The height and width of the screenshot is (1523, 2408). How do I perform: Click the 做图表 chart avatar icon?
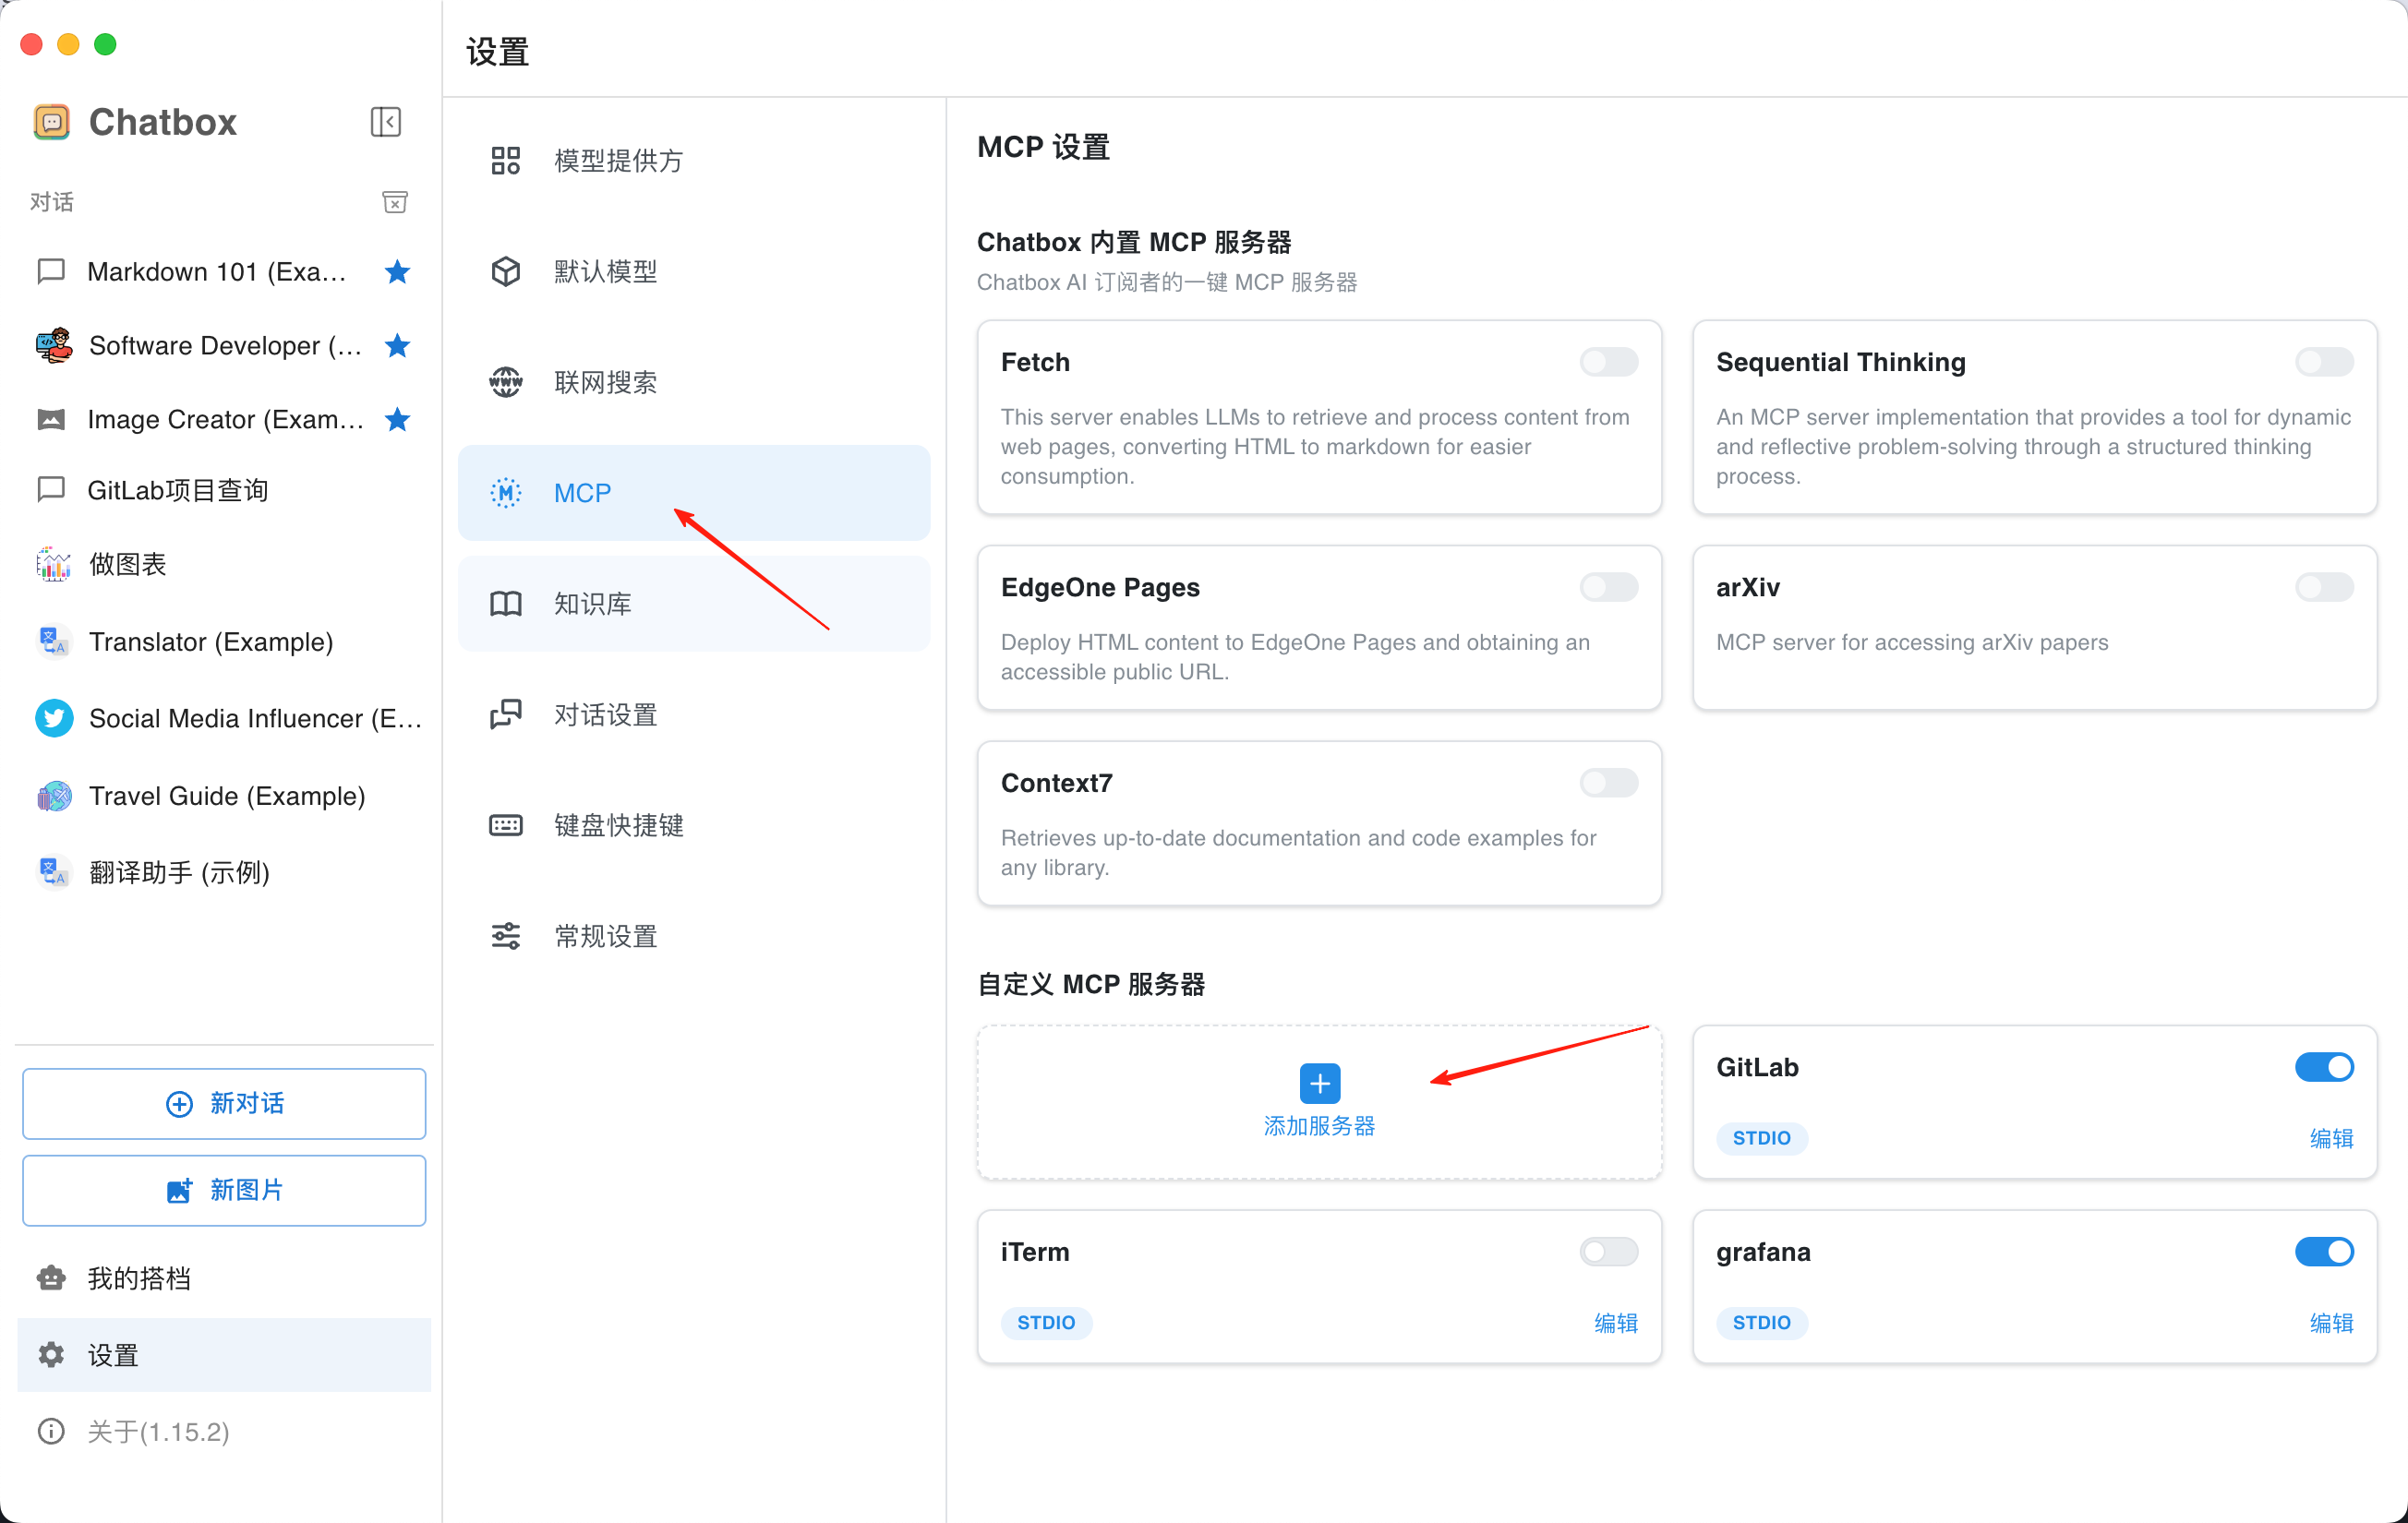(x=53, y=564)
